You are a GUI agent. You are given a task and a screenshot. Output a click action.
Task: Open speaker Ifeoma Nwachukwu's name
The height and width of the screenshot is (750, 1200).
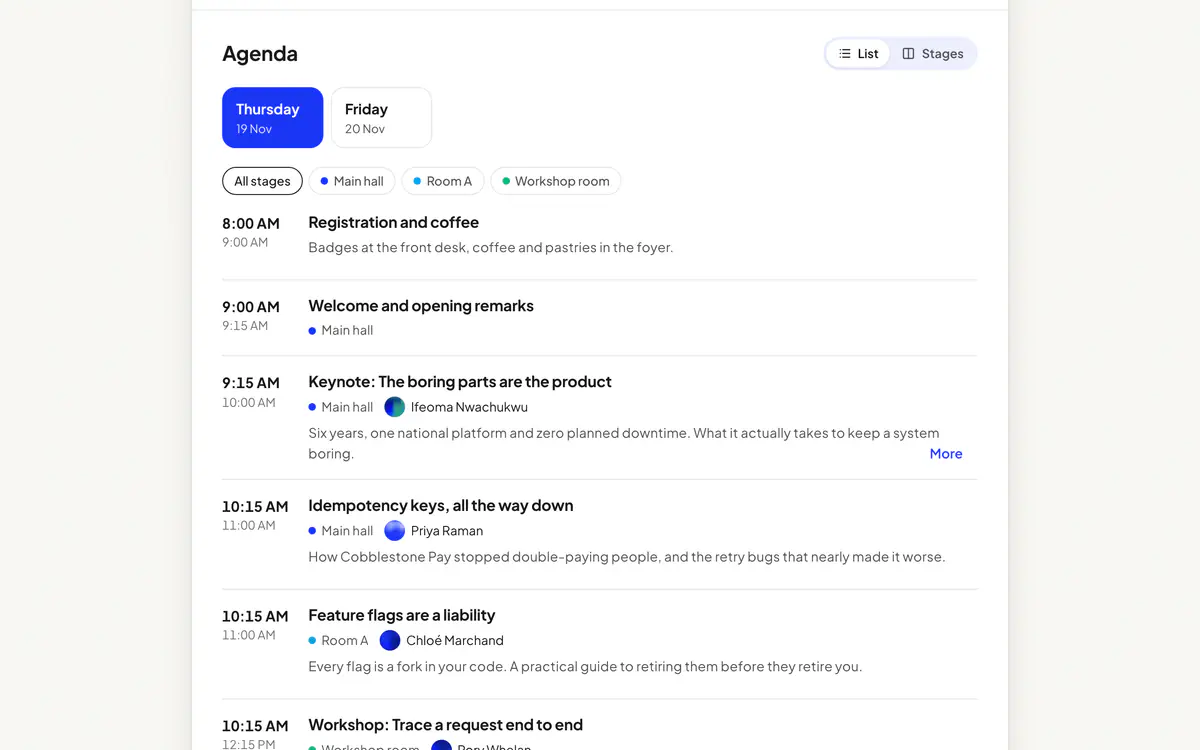pos(469,407)
